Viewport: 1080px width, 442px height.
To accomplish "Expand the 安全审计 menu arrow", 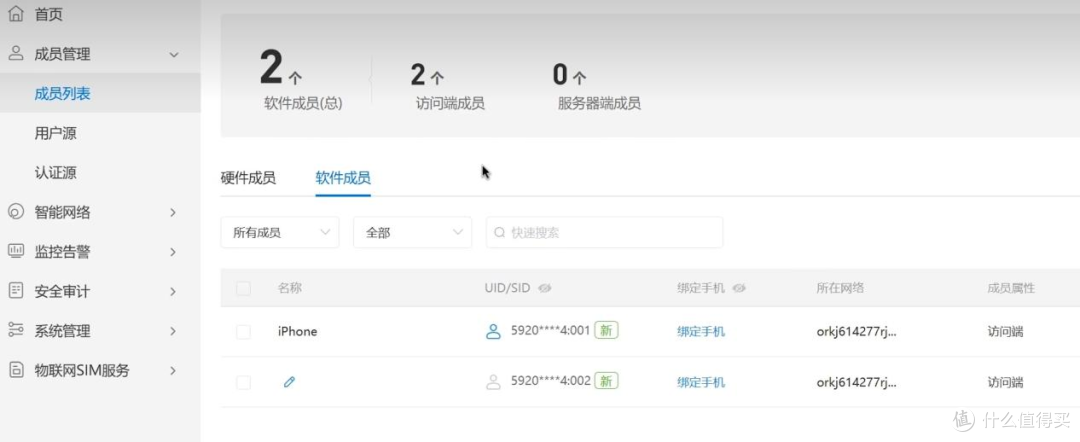I will click(x=174, y=292).
